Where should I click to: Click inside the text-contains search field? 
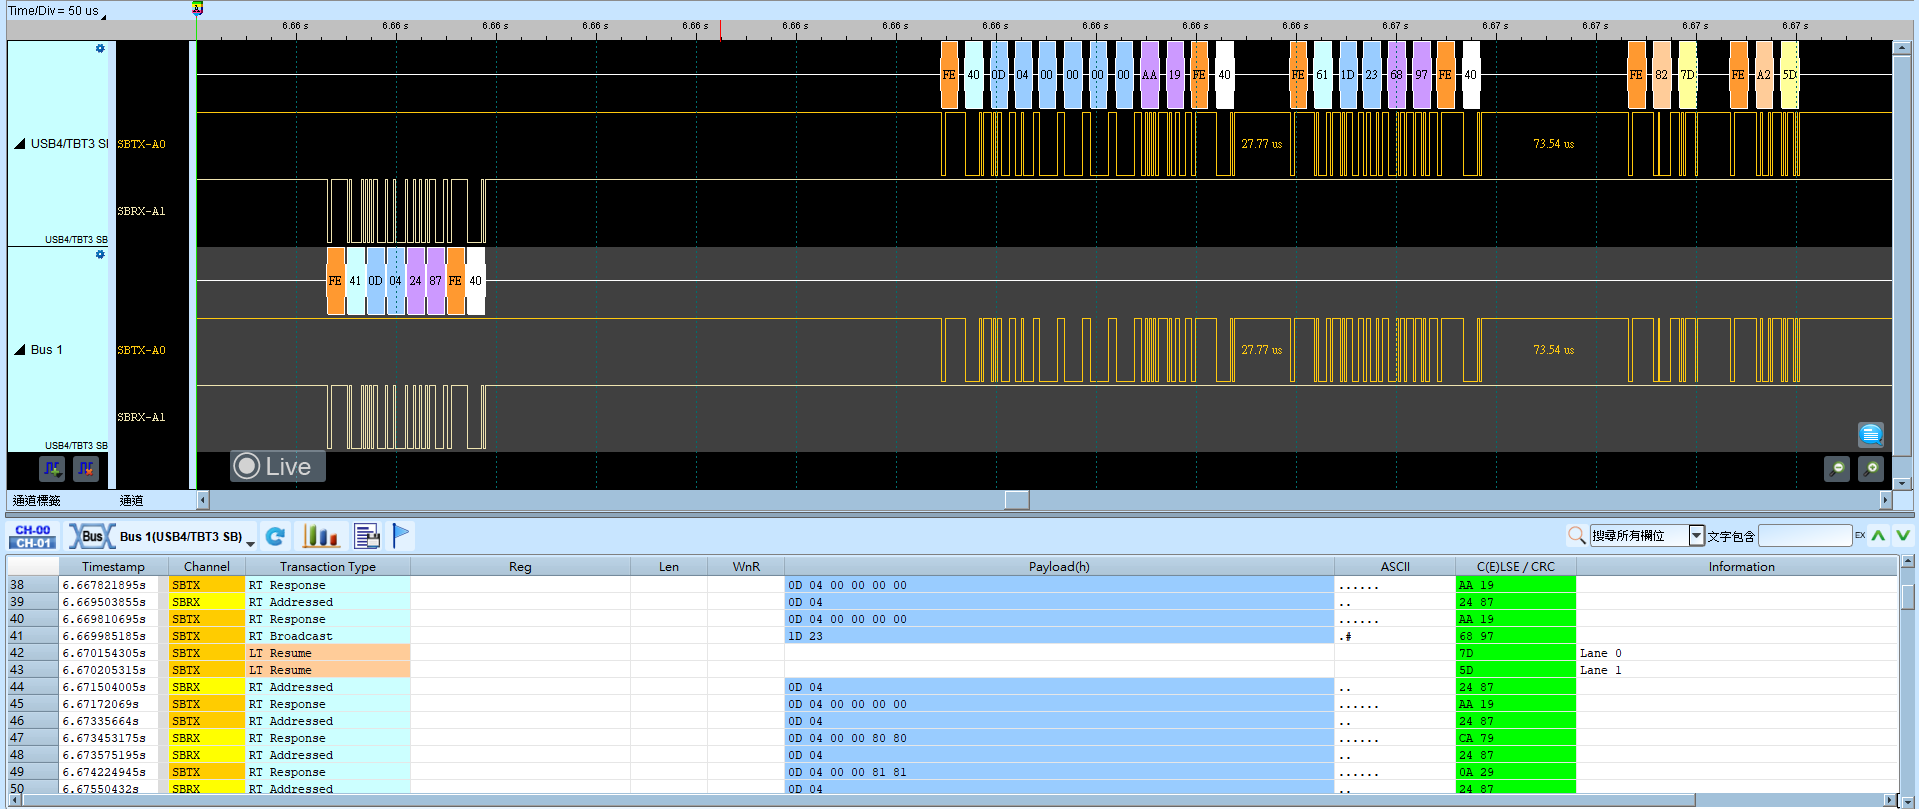click(x=1805, y=536)
